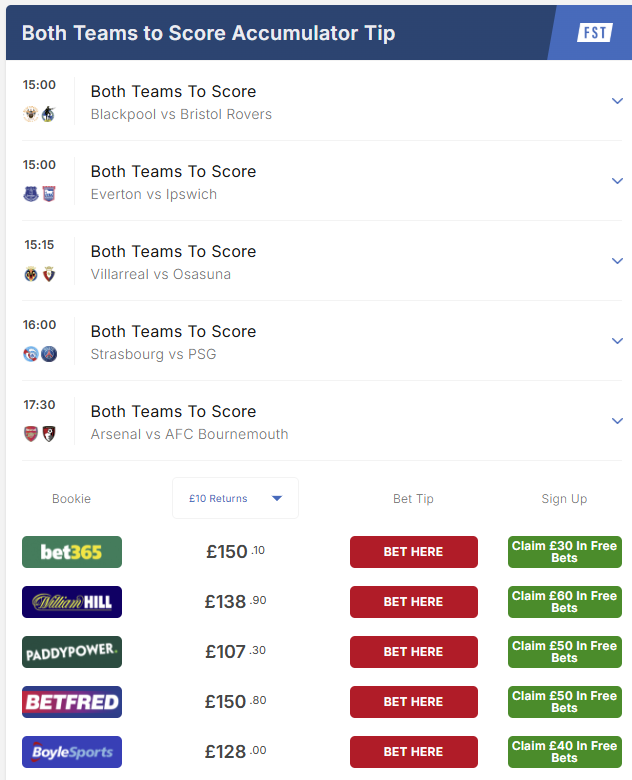Image resolution: width=632 pixels, height=780 pixels.
Task: Click the FST logo in header
Action: (595, 33)
